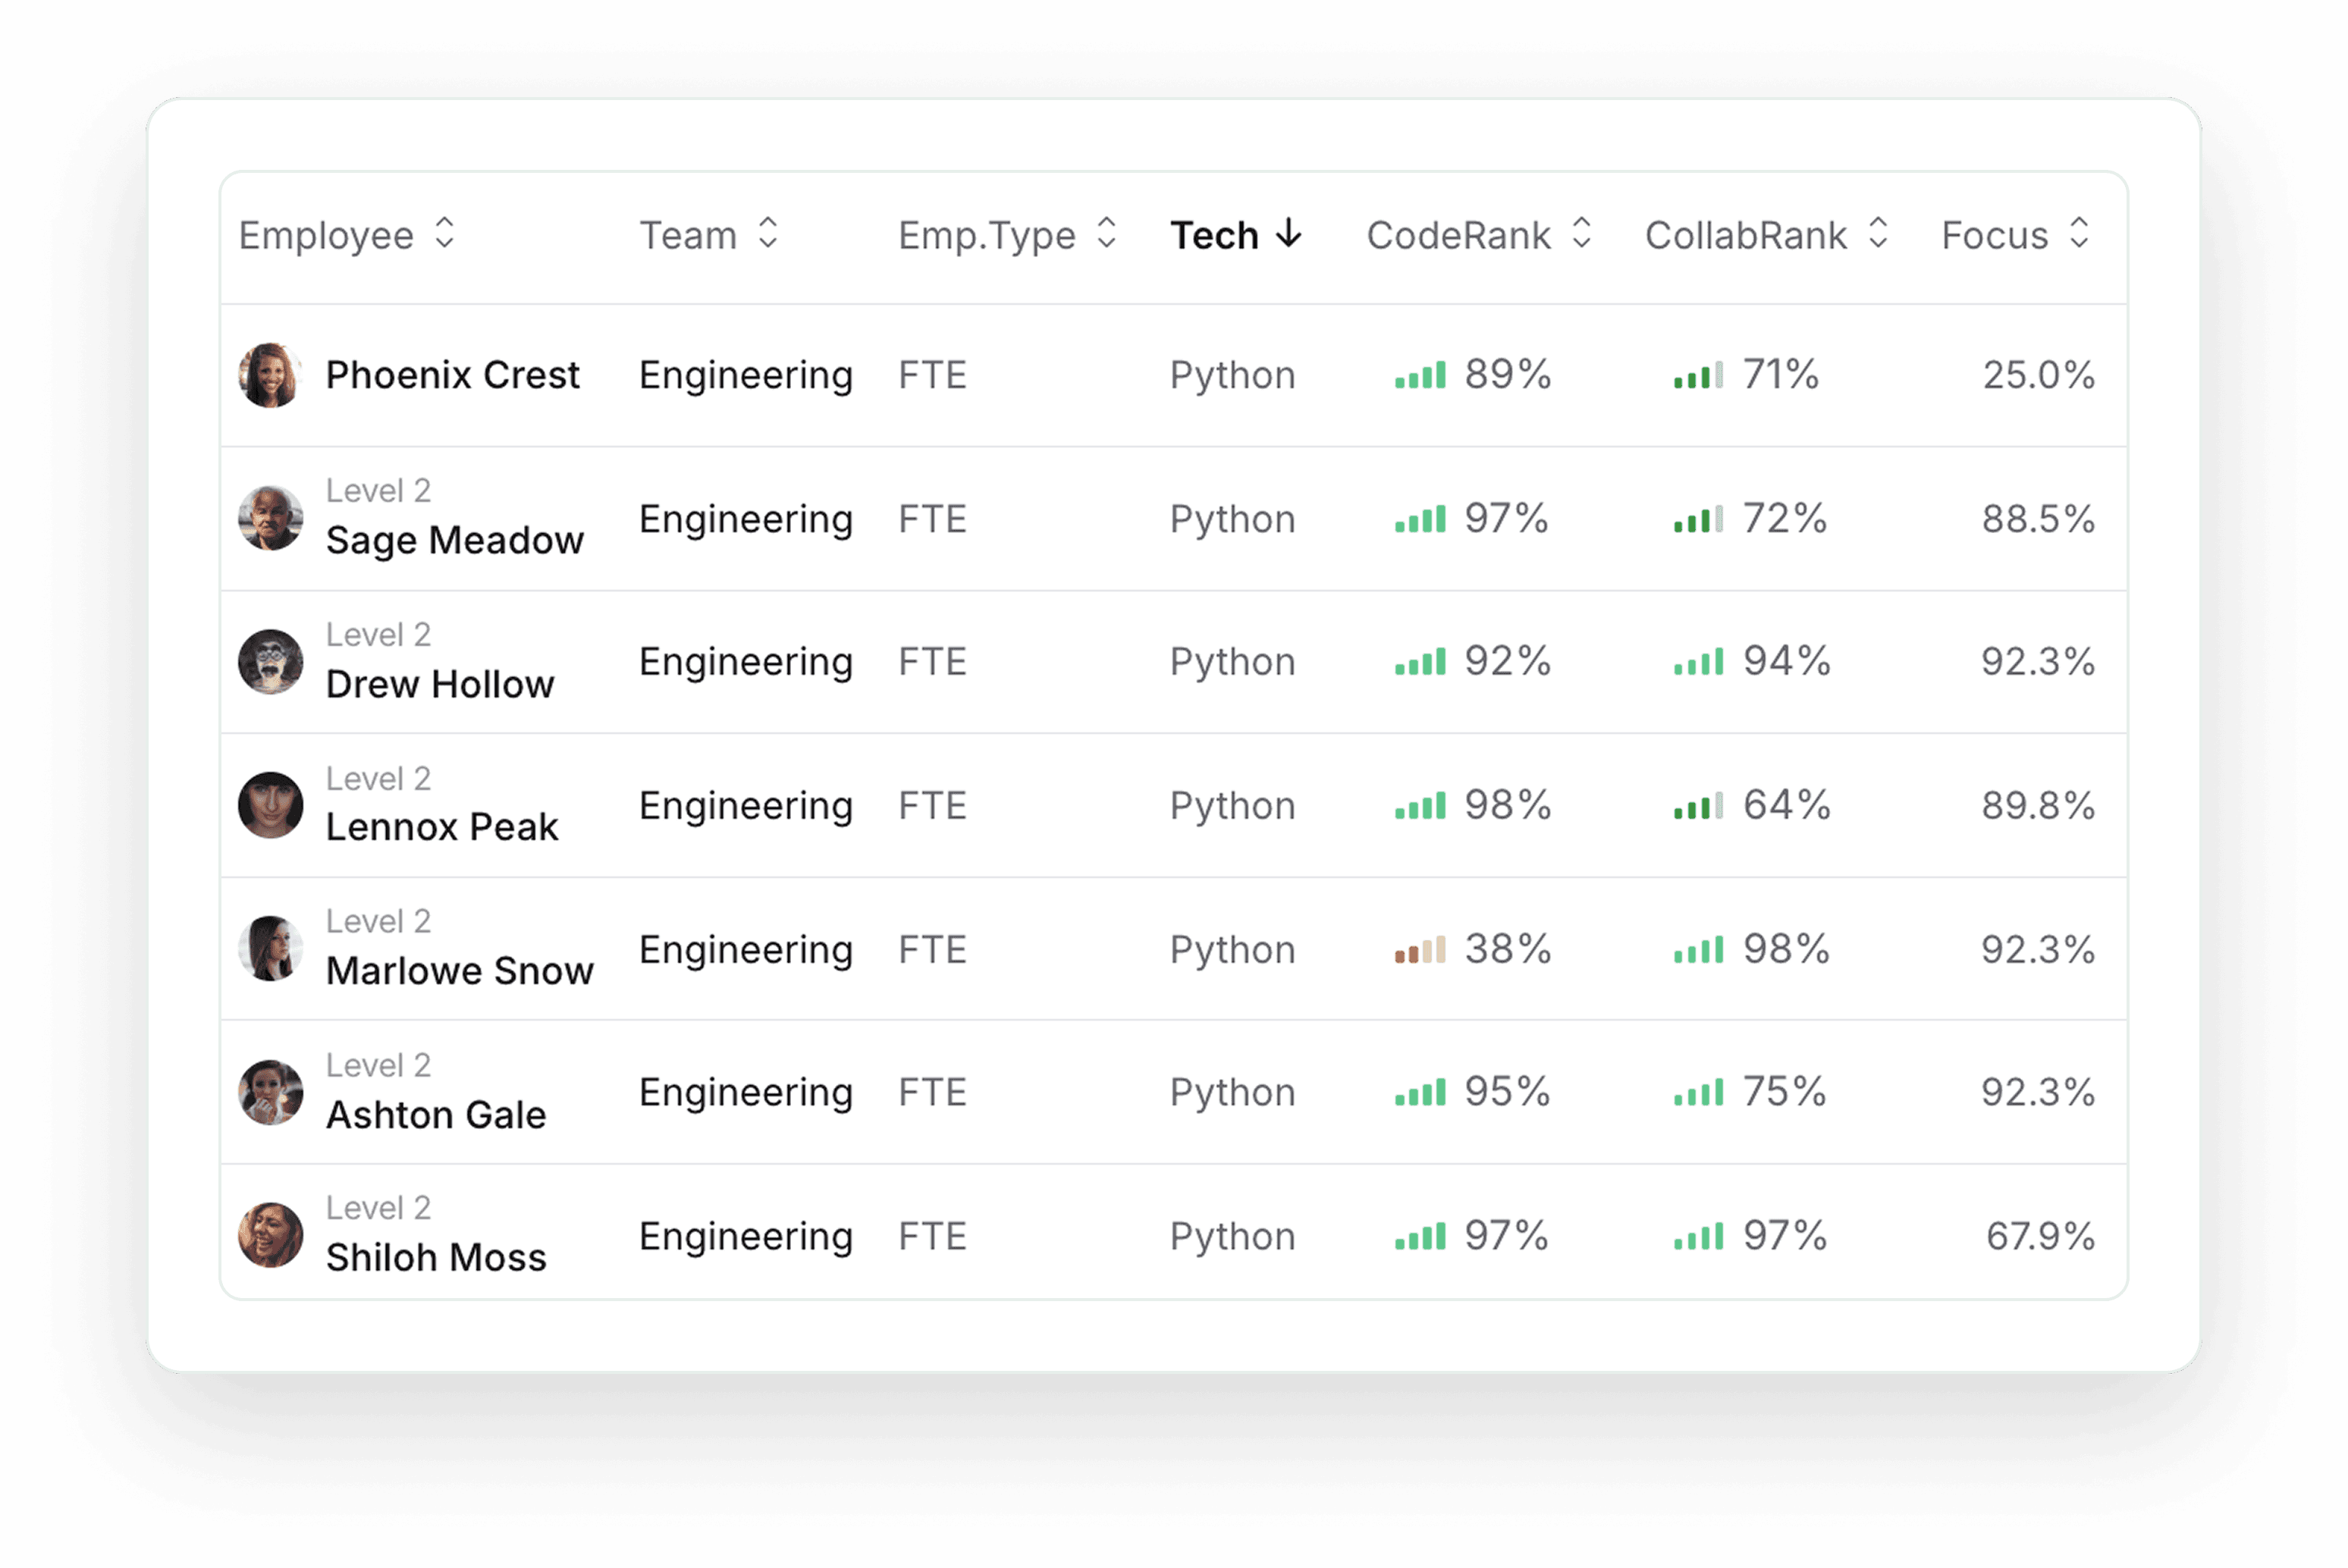The height and width of the screenshot is (1568, 2348).
Task: Click the Emp.Type column sort chevrons
Action: pos(1106,234)
